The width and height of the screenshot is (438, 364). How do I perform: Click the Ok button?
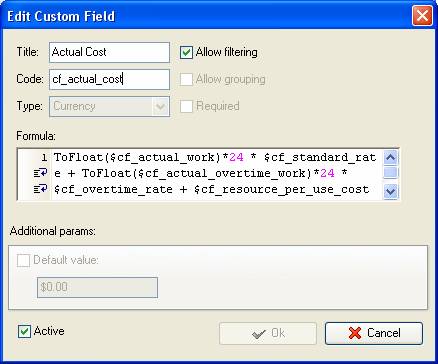268,333
